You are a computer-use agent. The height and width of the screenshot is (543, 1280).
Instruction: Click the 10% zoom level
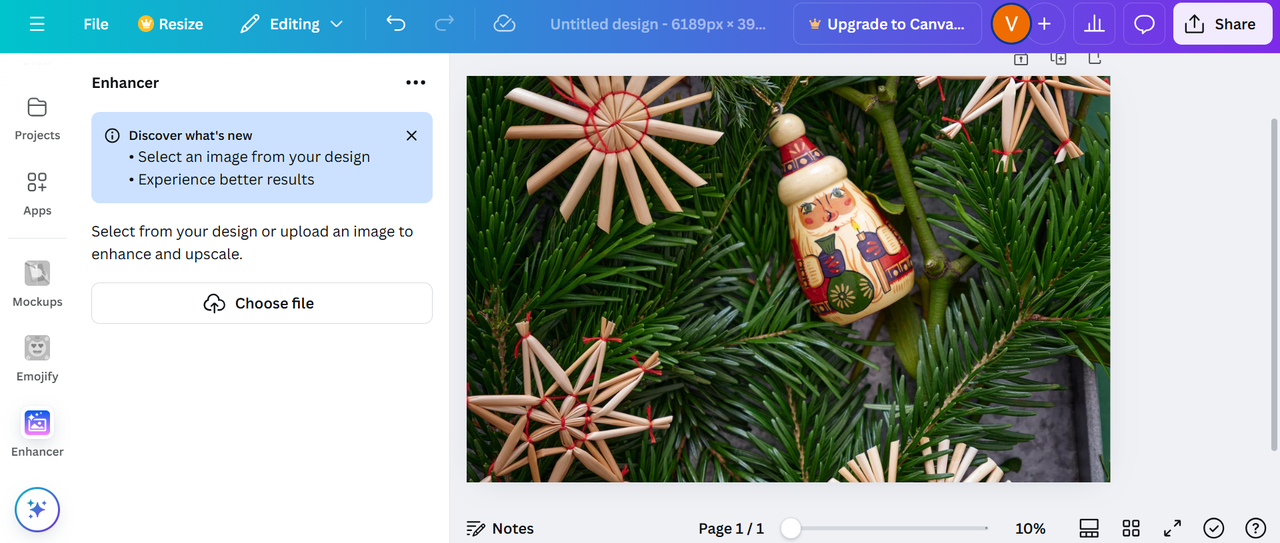[x=1030, y=528]
